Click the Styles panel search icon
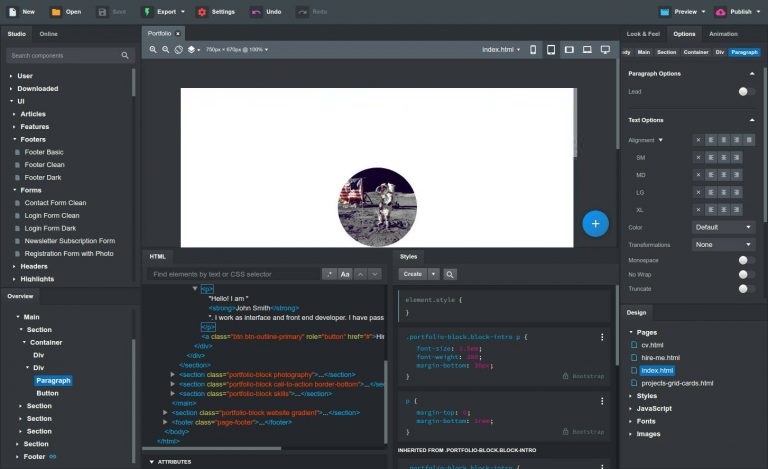 [450, 274]
